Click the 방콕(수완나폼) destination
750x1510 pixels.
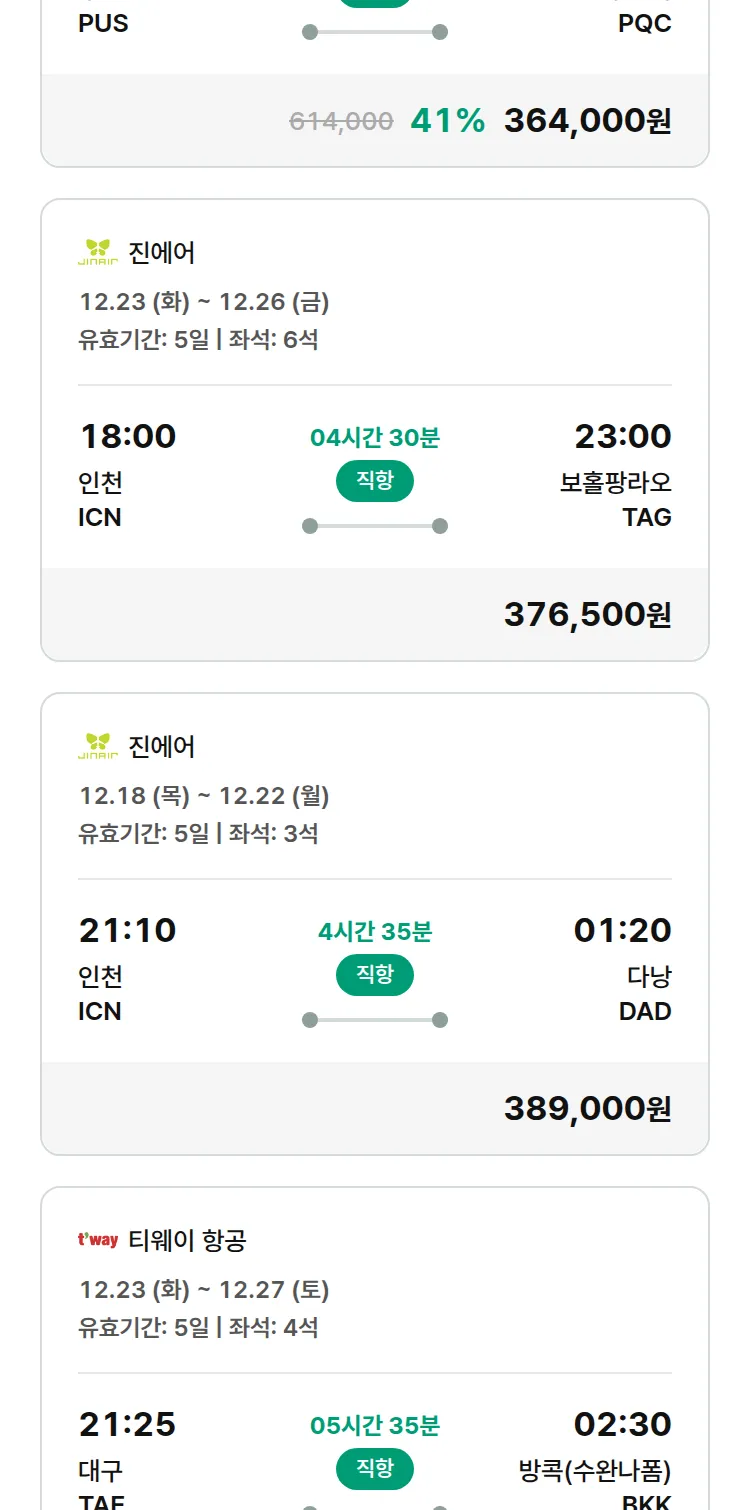[594, 1471]
